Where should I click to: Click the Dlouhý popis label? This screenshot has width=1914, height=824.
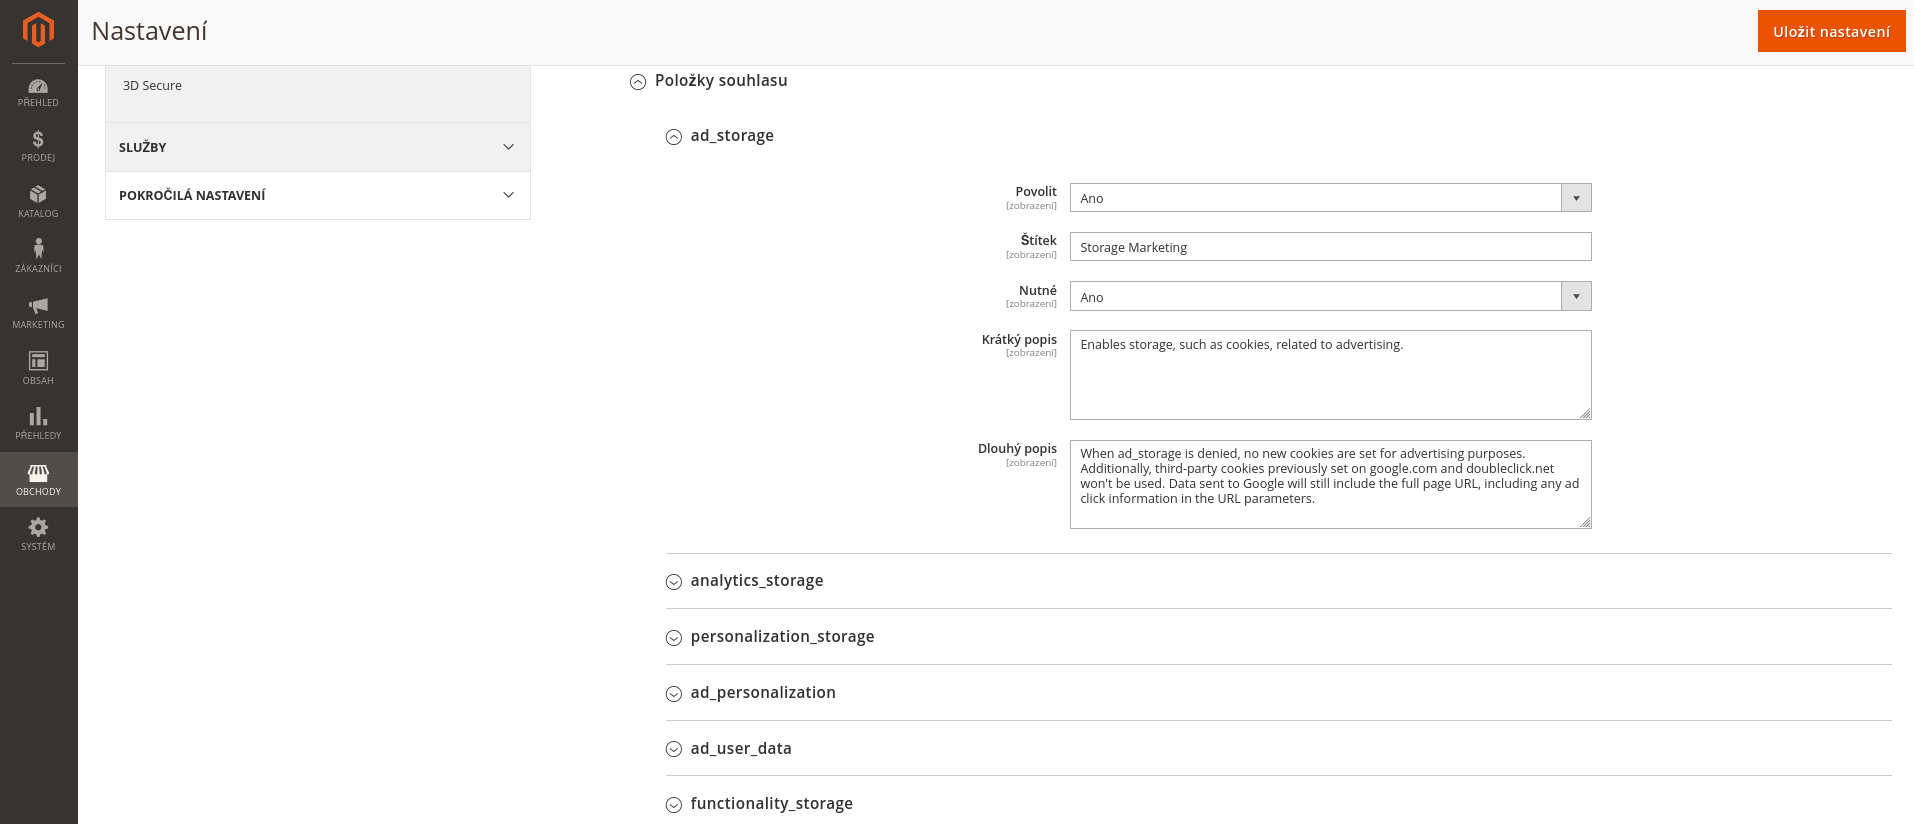(x=1017, y=448)
